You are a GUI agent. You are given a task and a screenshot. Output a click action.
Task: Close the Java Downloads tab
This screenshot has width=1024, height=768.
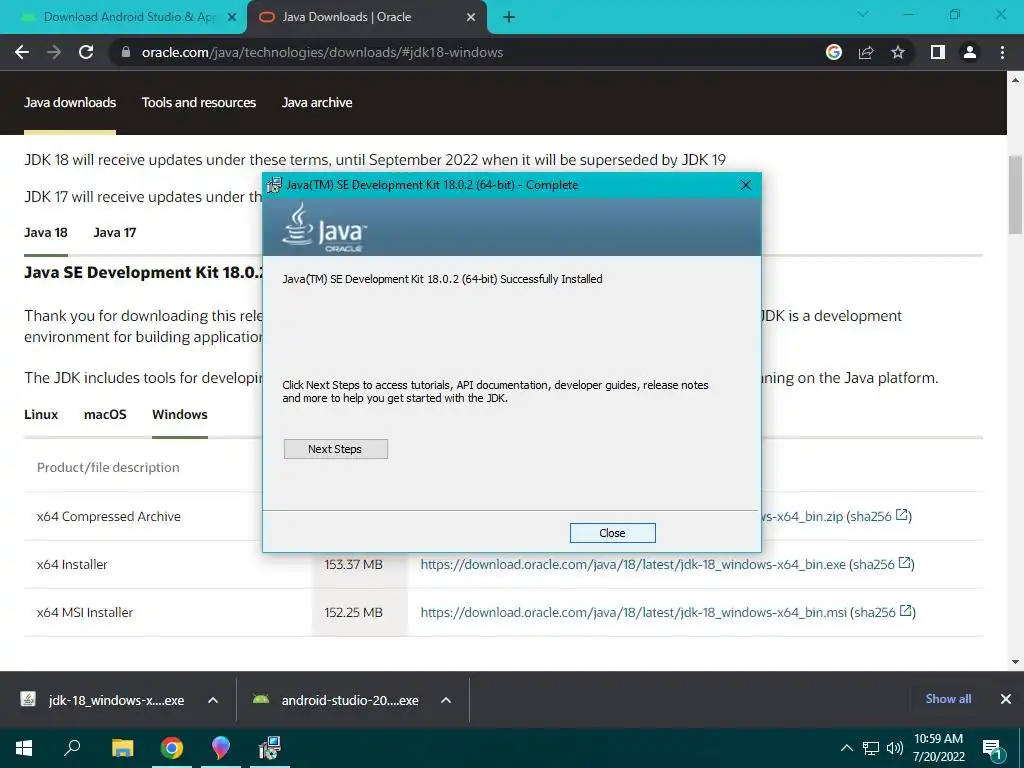pyautogui.click(x=471, y=18)
